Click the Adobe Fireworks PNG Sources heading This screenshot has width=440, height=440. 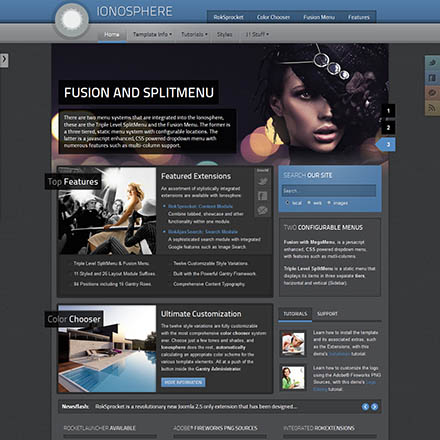[x=215, y=428]
